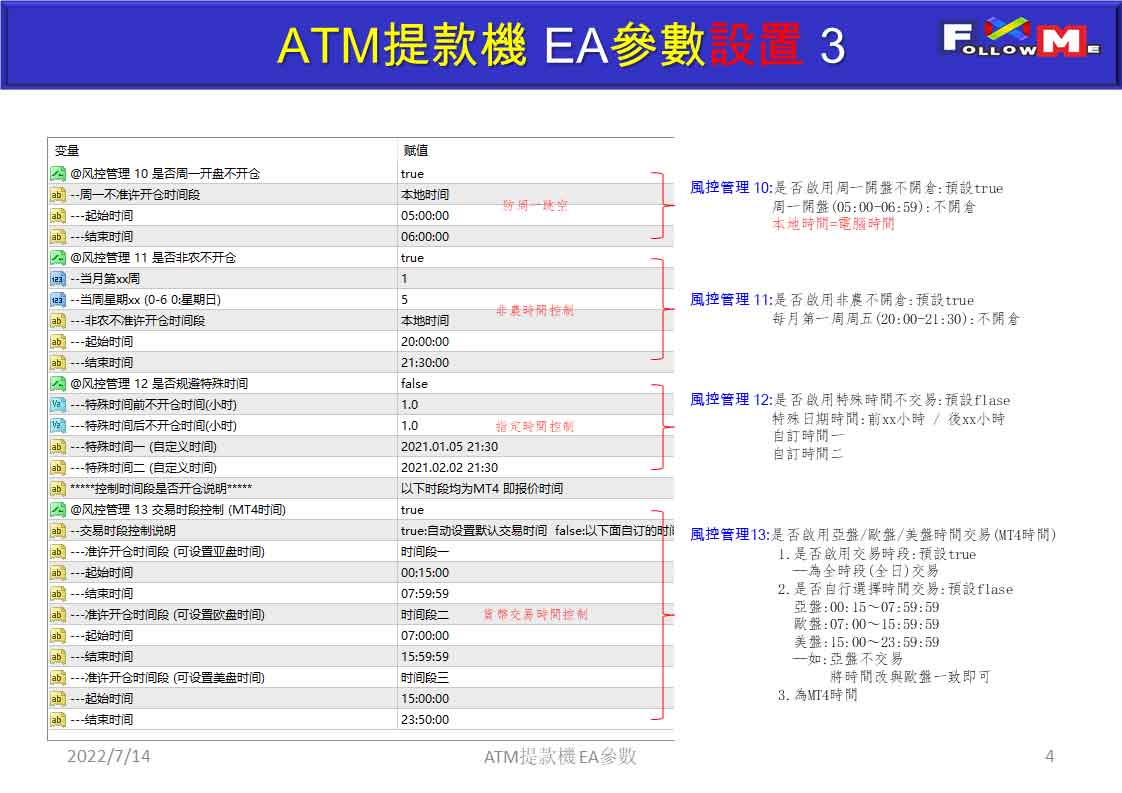Click the 05:00:00 起始时间 value field
The width and height of the screenshot is (1122, 793).
click(535, 215)
